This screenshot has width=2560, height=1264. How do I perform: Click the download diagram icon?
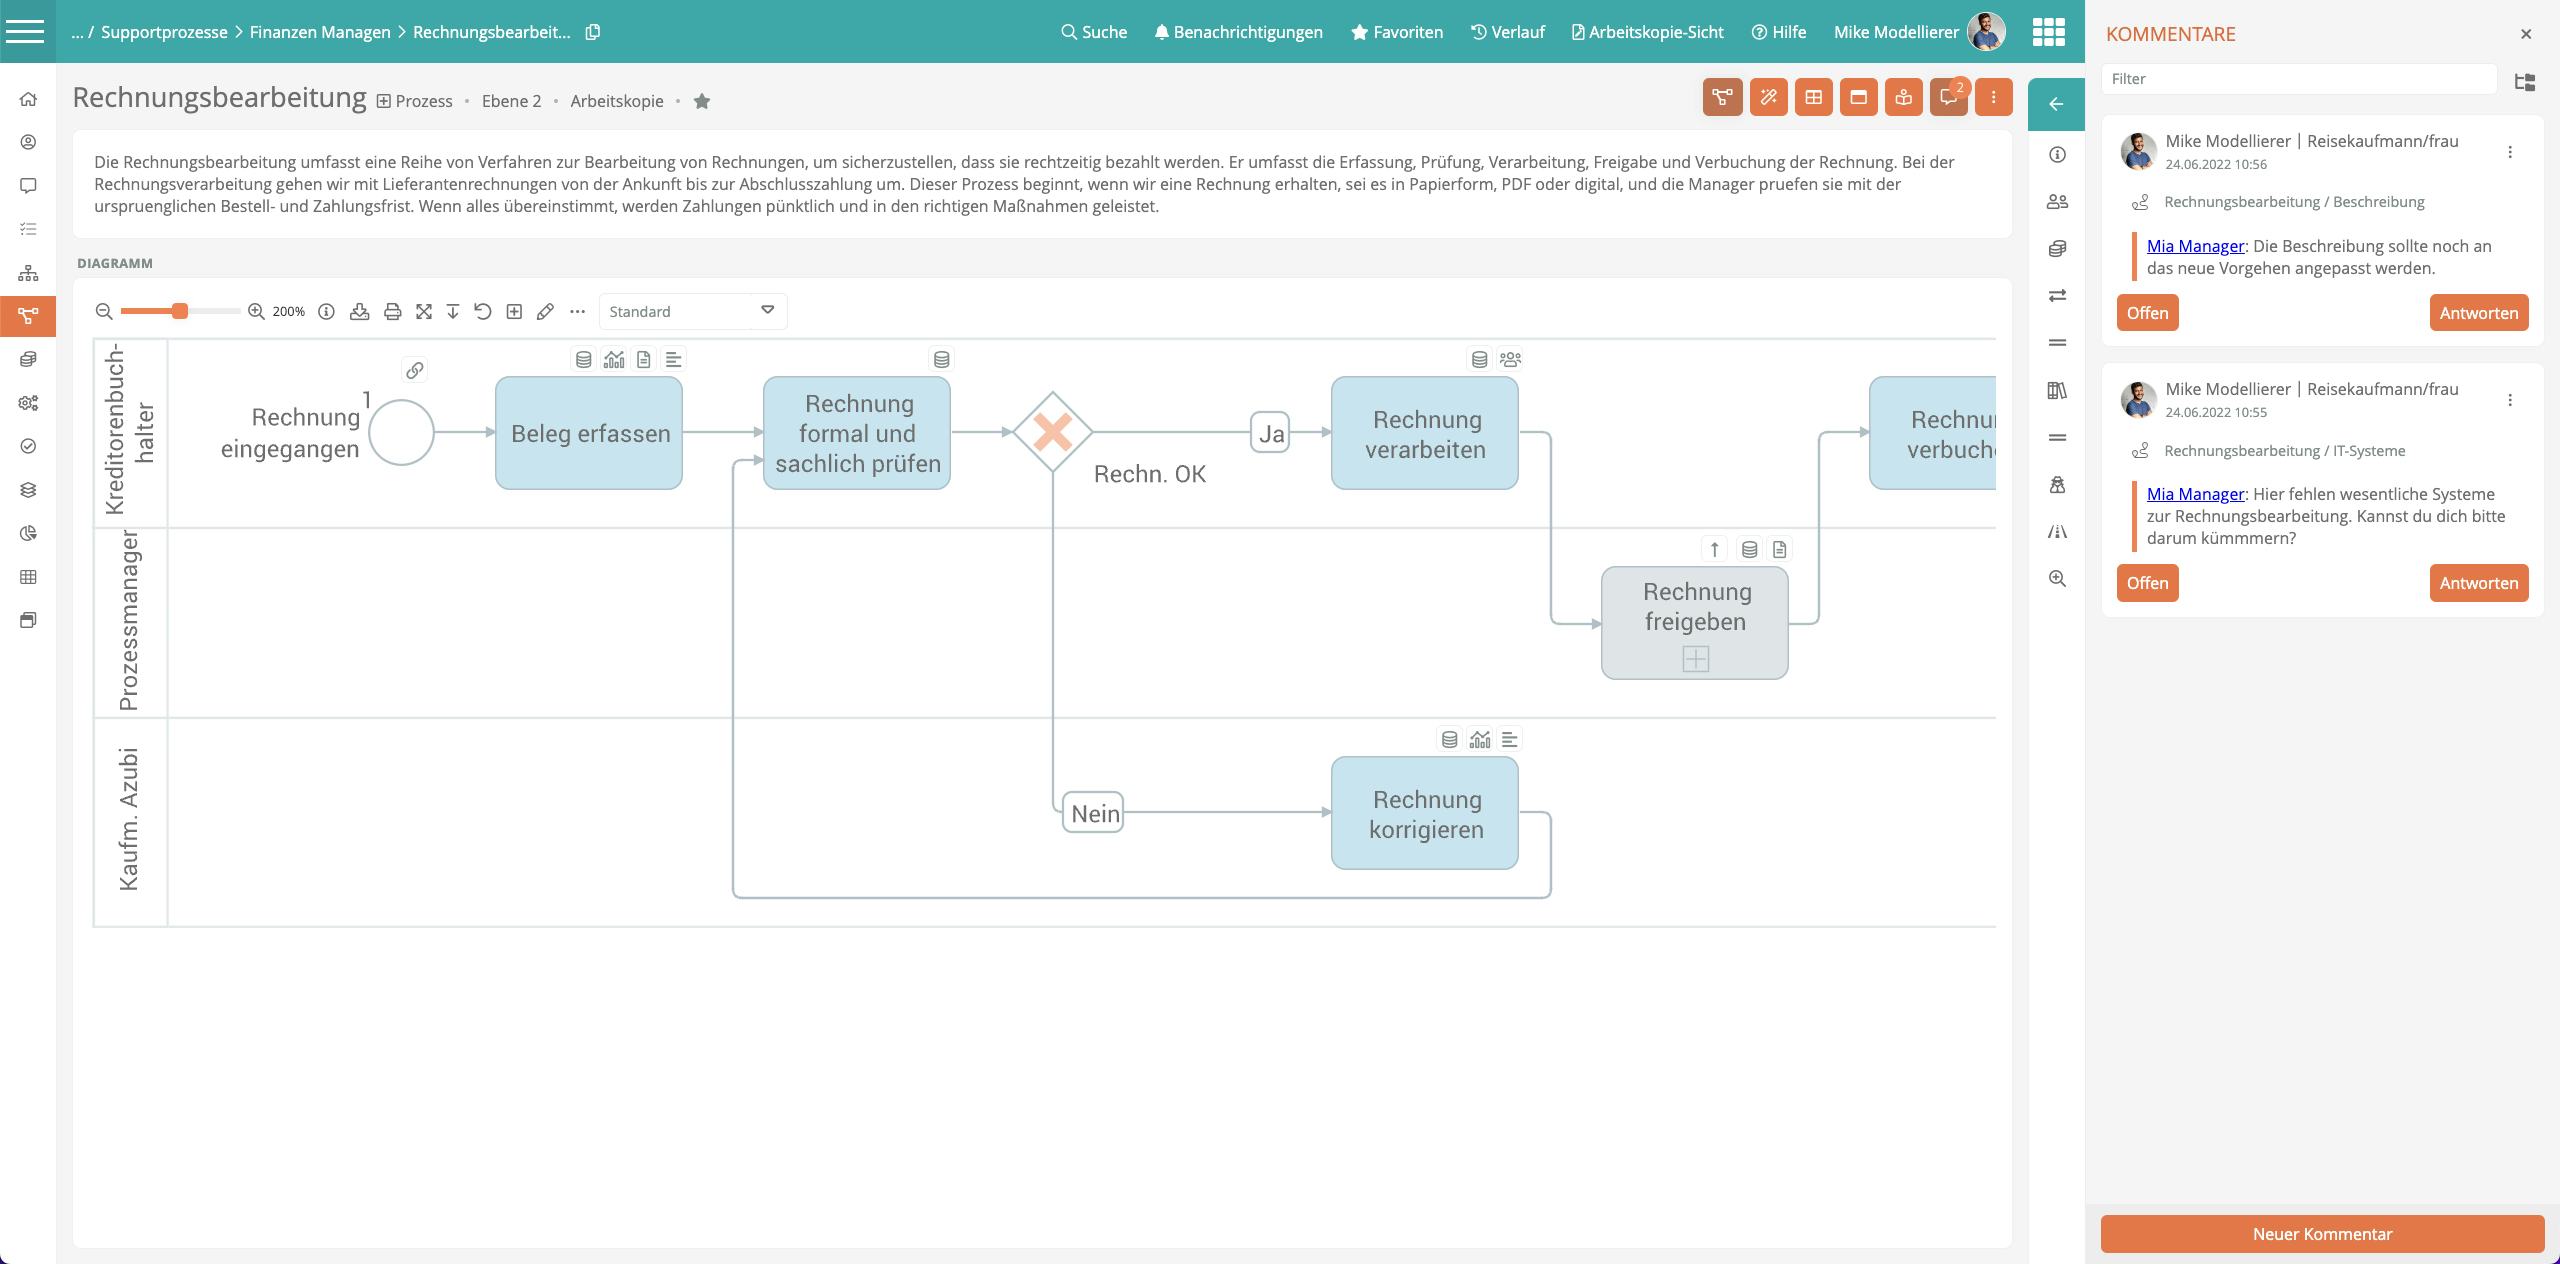click(359, 312)
